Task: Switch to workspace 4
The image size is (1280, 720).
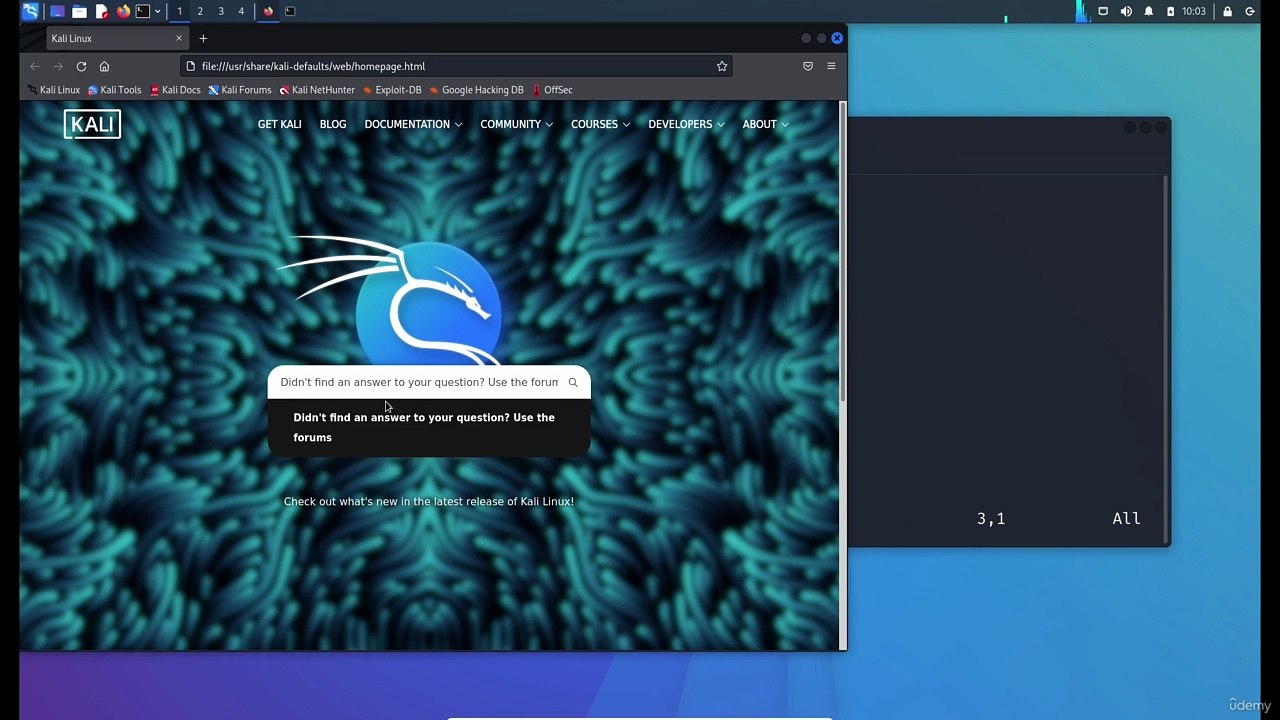Action: coord(241,11)
